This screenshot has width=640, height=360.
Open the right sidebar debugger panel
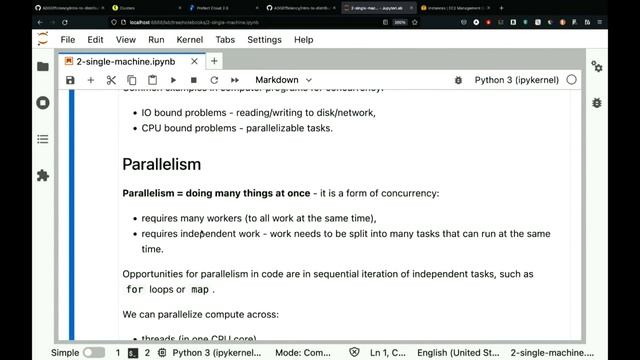[597, 103]
